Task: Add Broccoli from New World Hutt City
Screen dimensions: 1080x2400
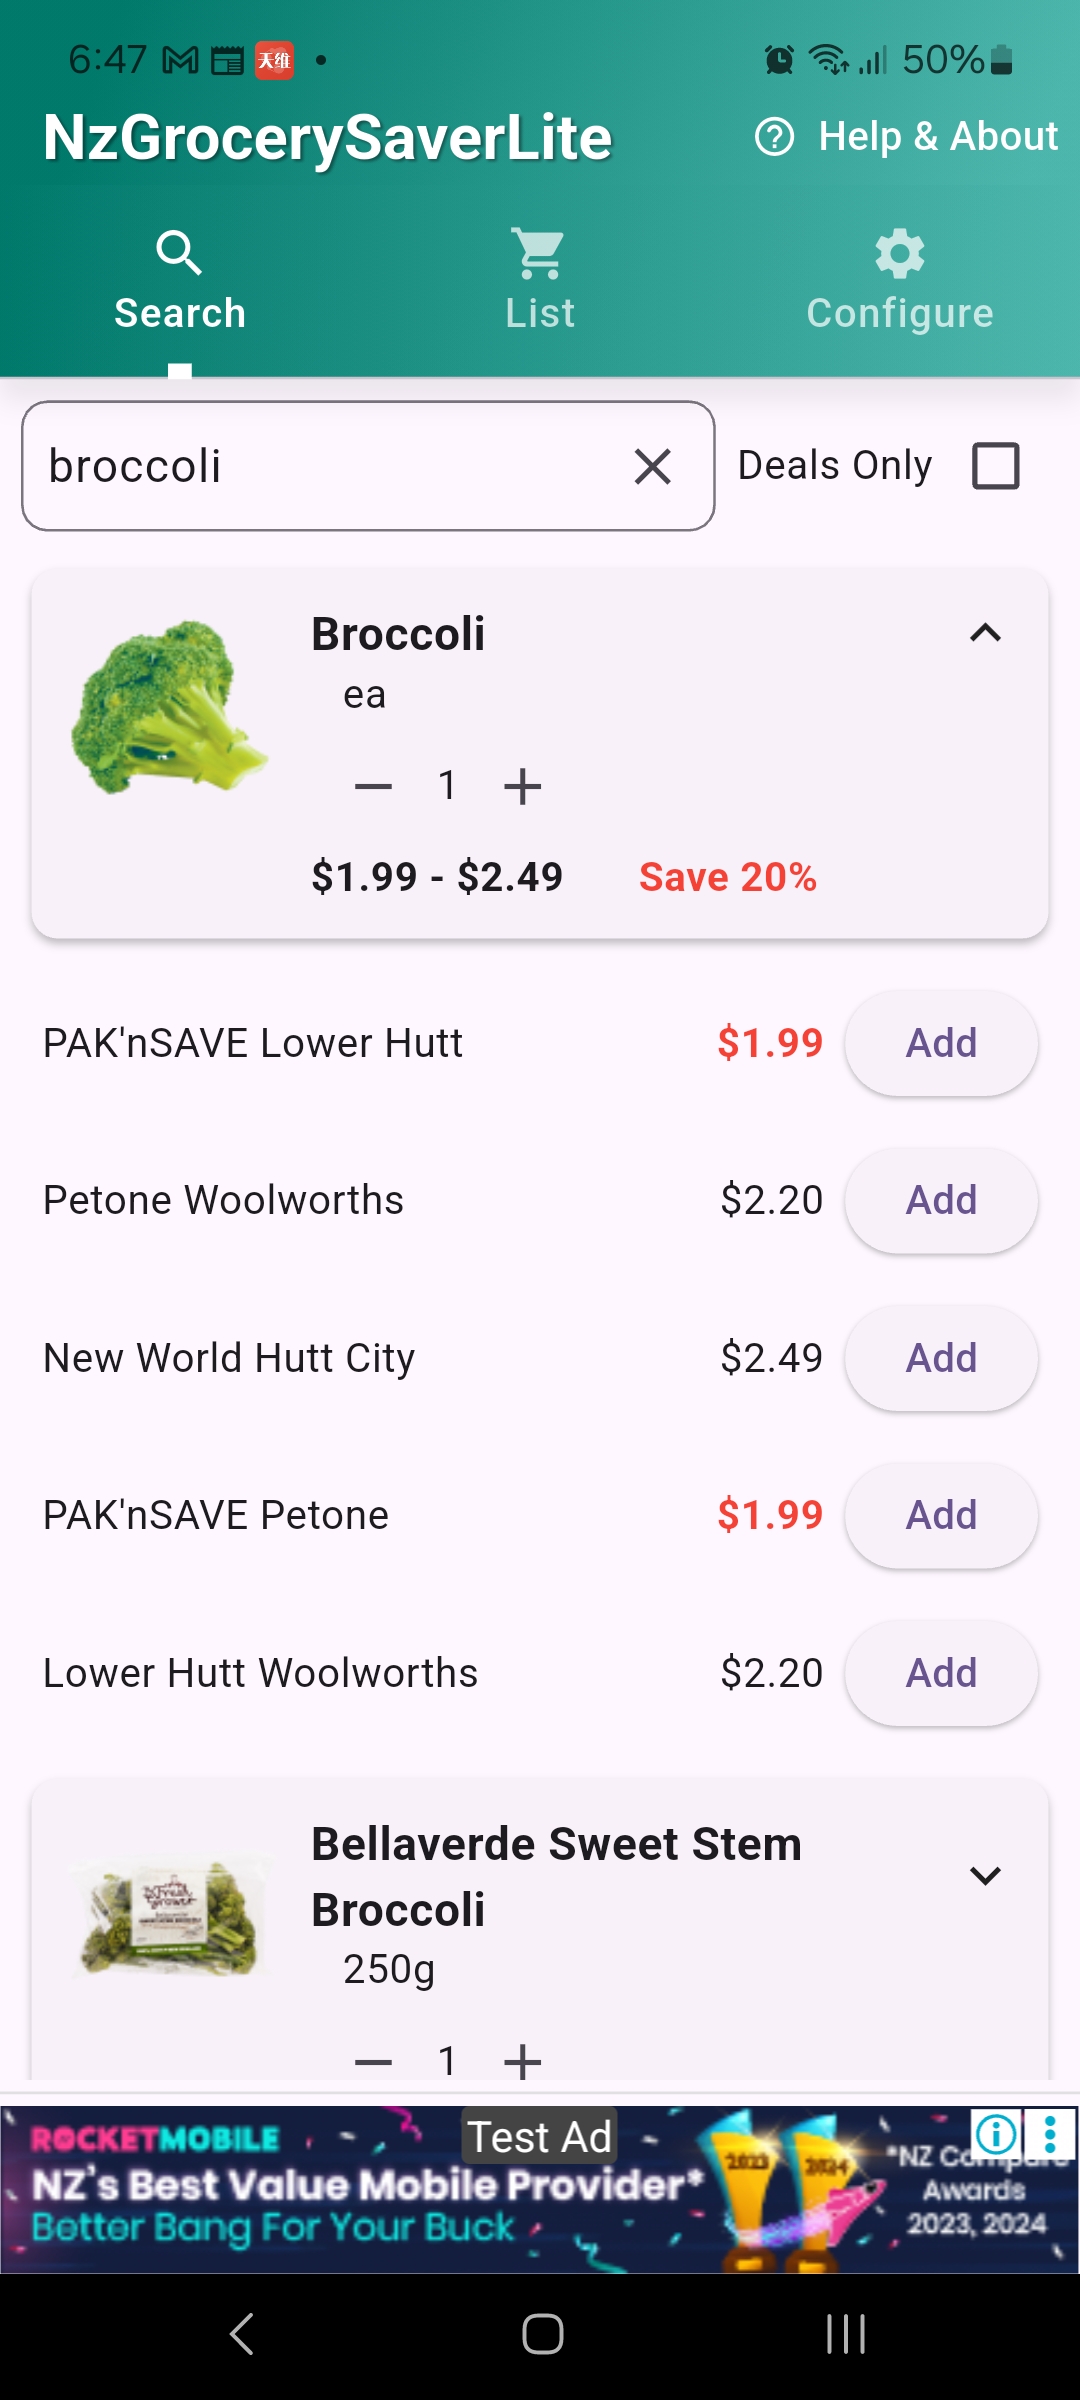Action: pos(940,1358)
